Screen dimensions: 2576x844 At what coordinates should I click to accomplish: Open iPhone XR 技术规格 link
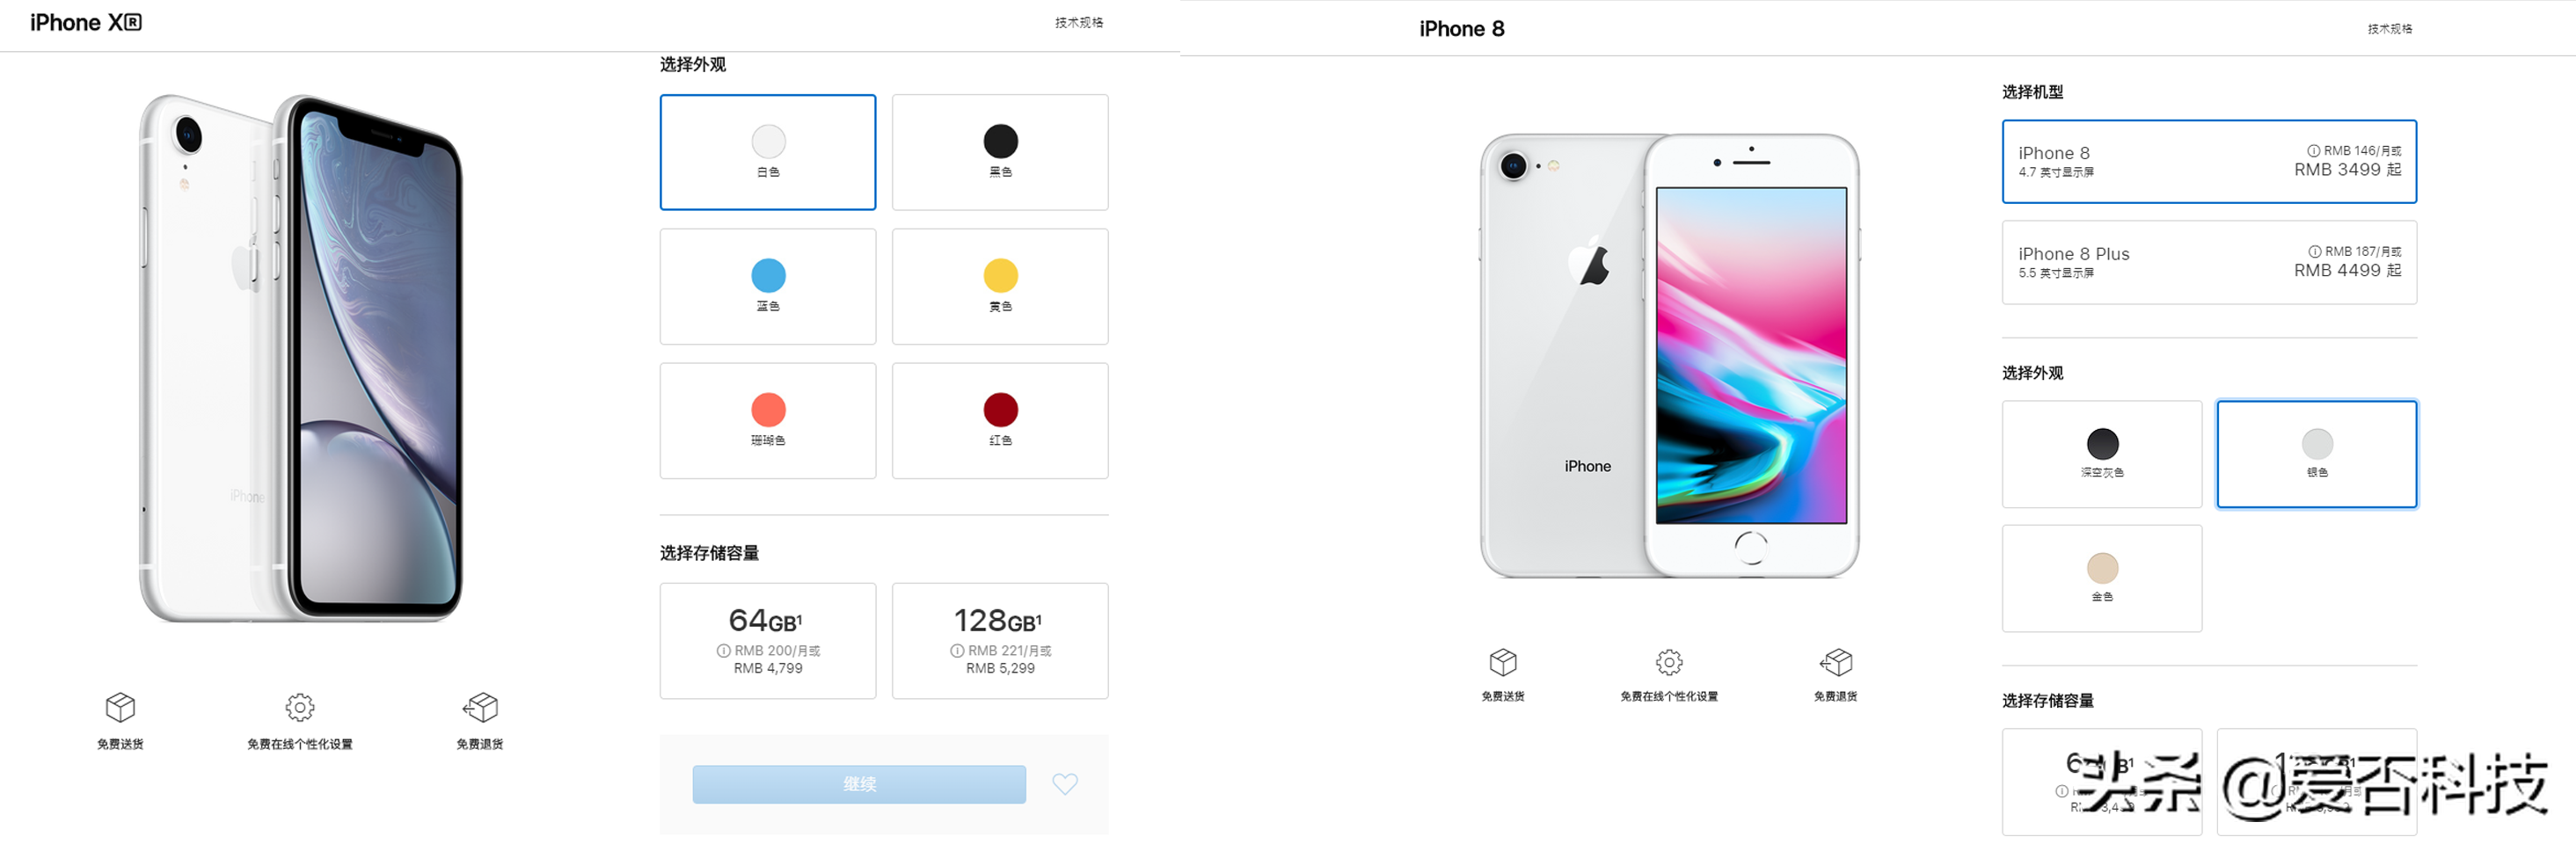tap(1079, 22)
